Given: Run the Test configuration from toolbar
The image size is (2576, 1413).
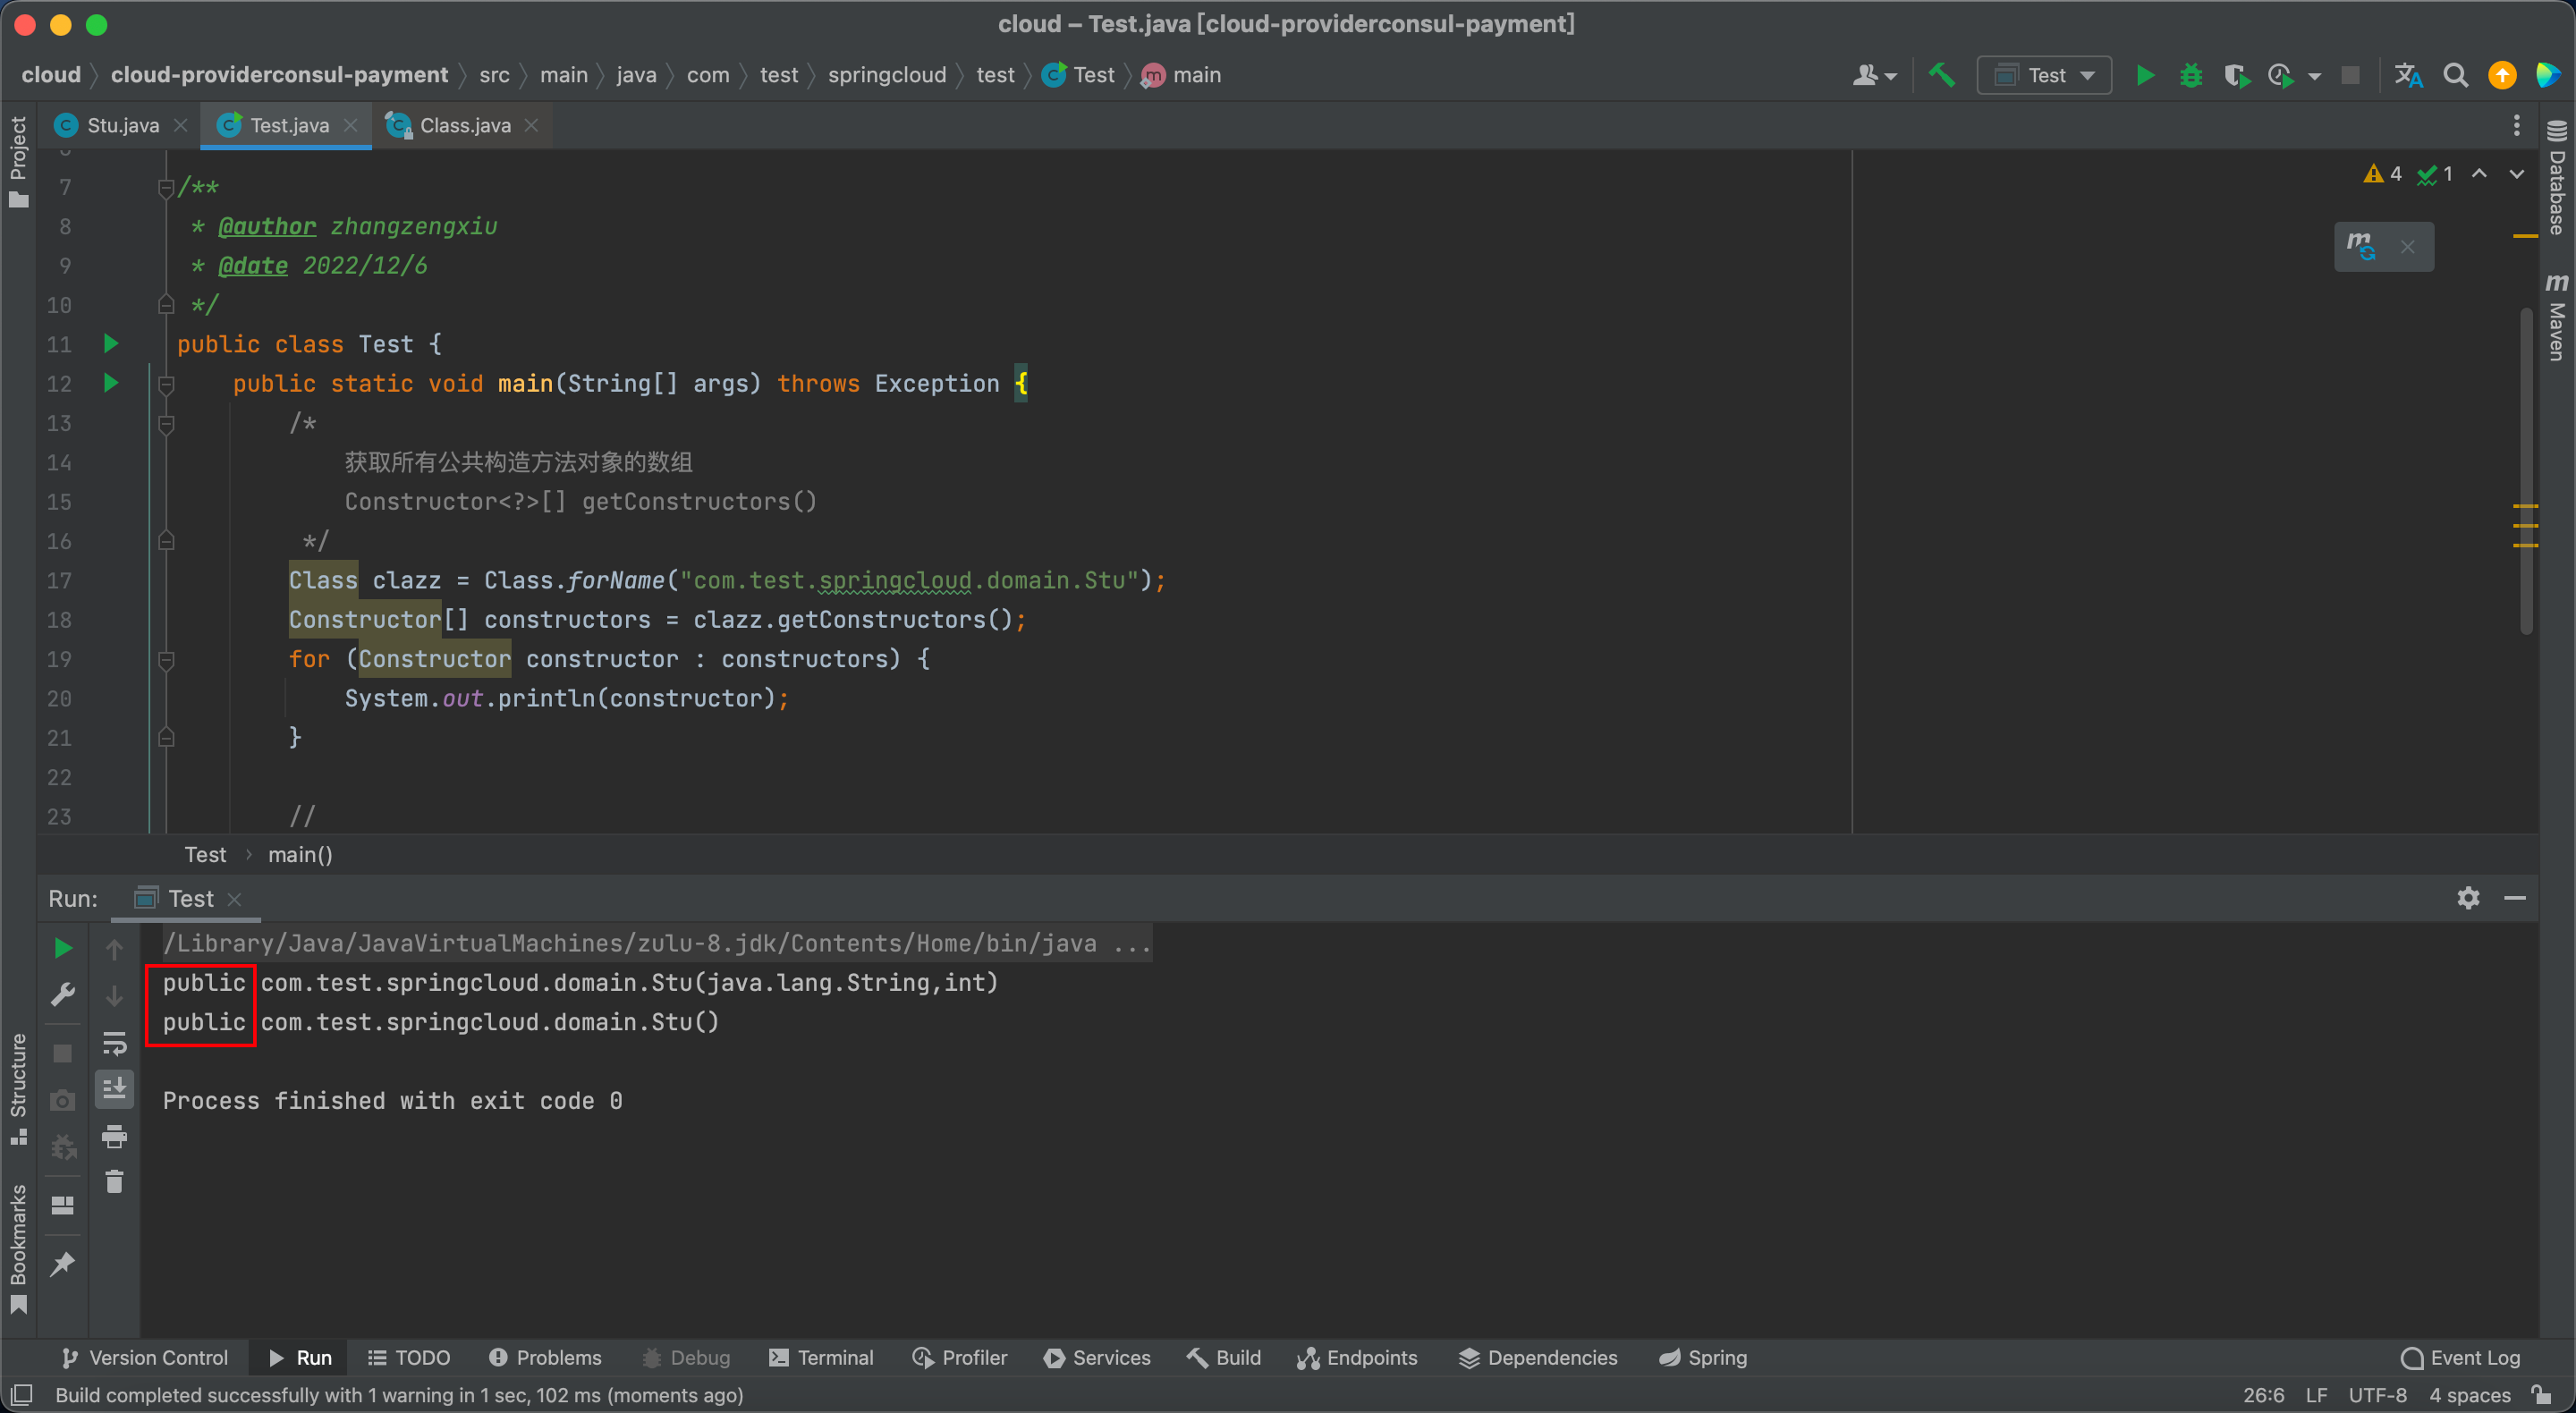Looking at the screenshot, I should tap(2144, 75).
